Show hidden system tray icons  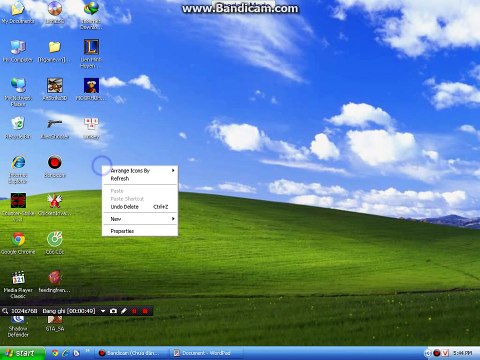click(428, 353)
